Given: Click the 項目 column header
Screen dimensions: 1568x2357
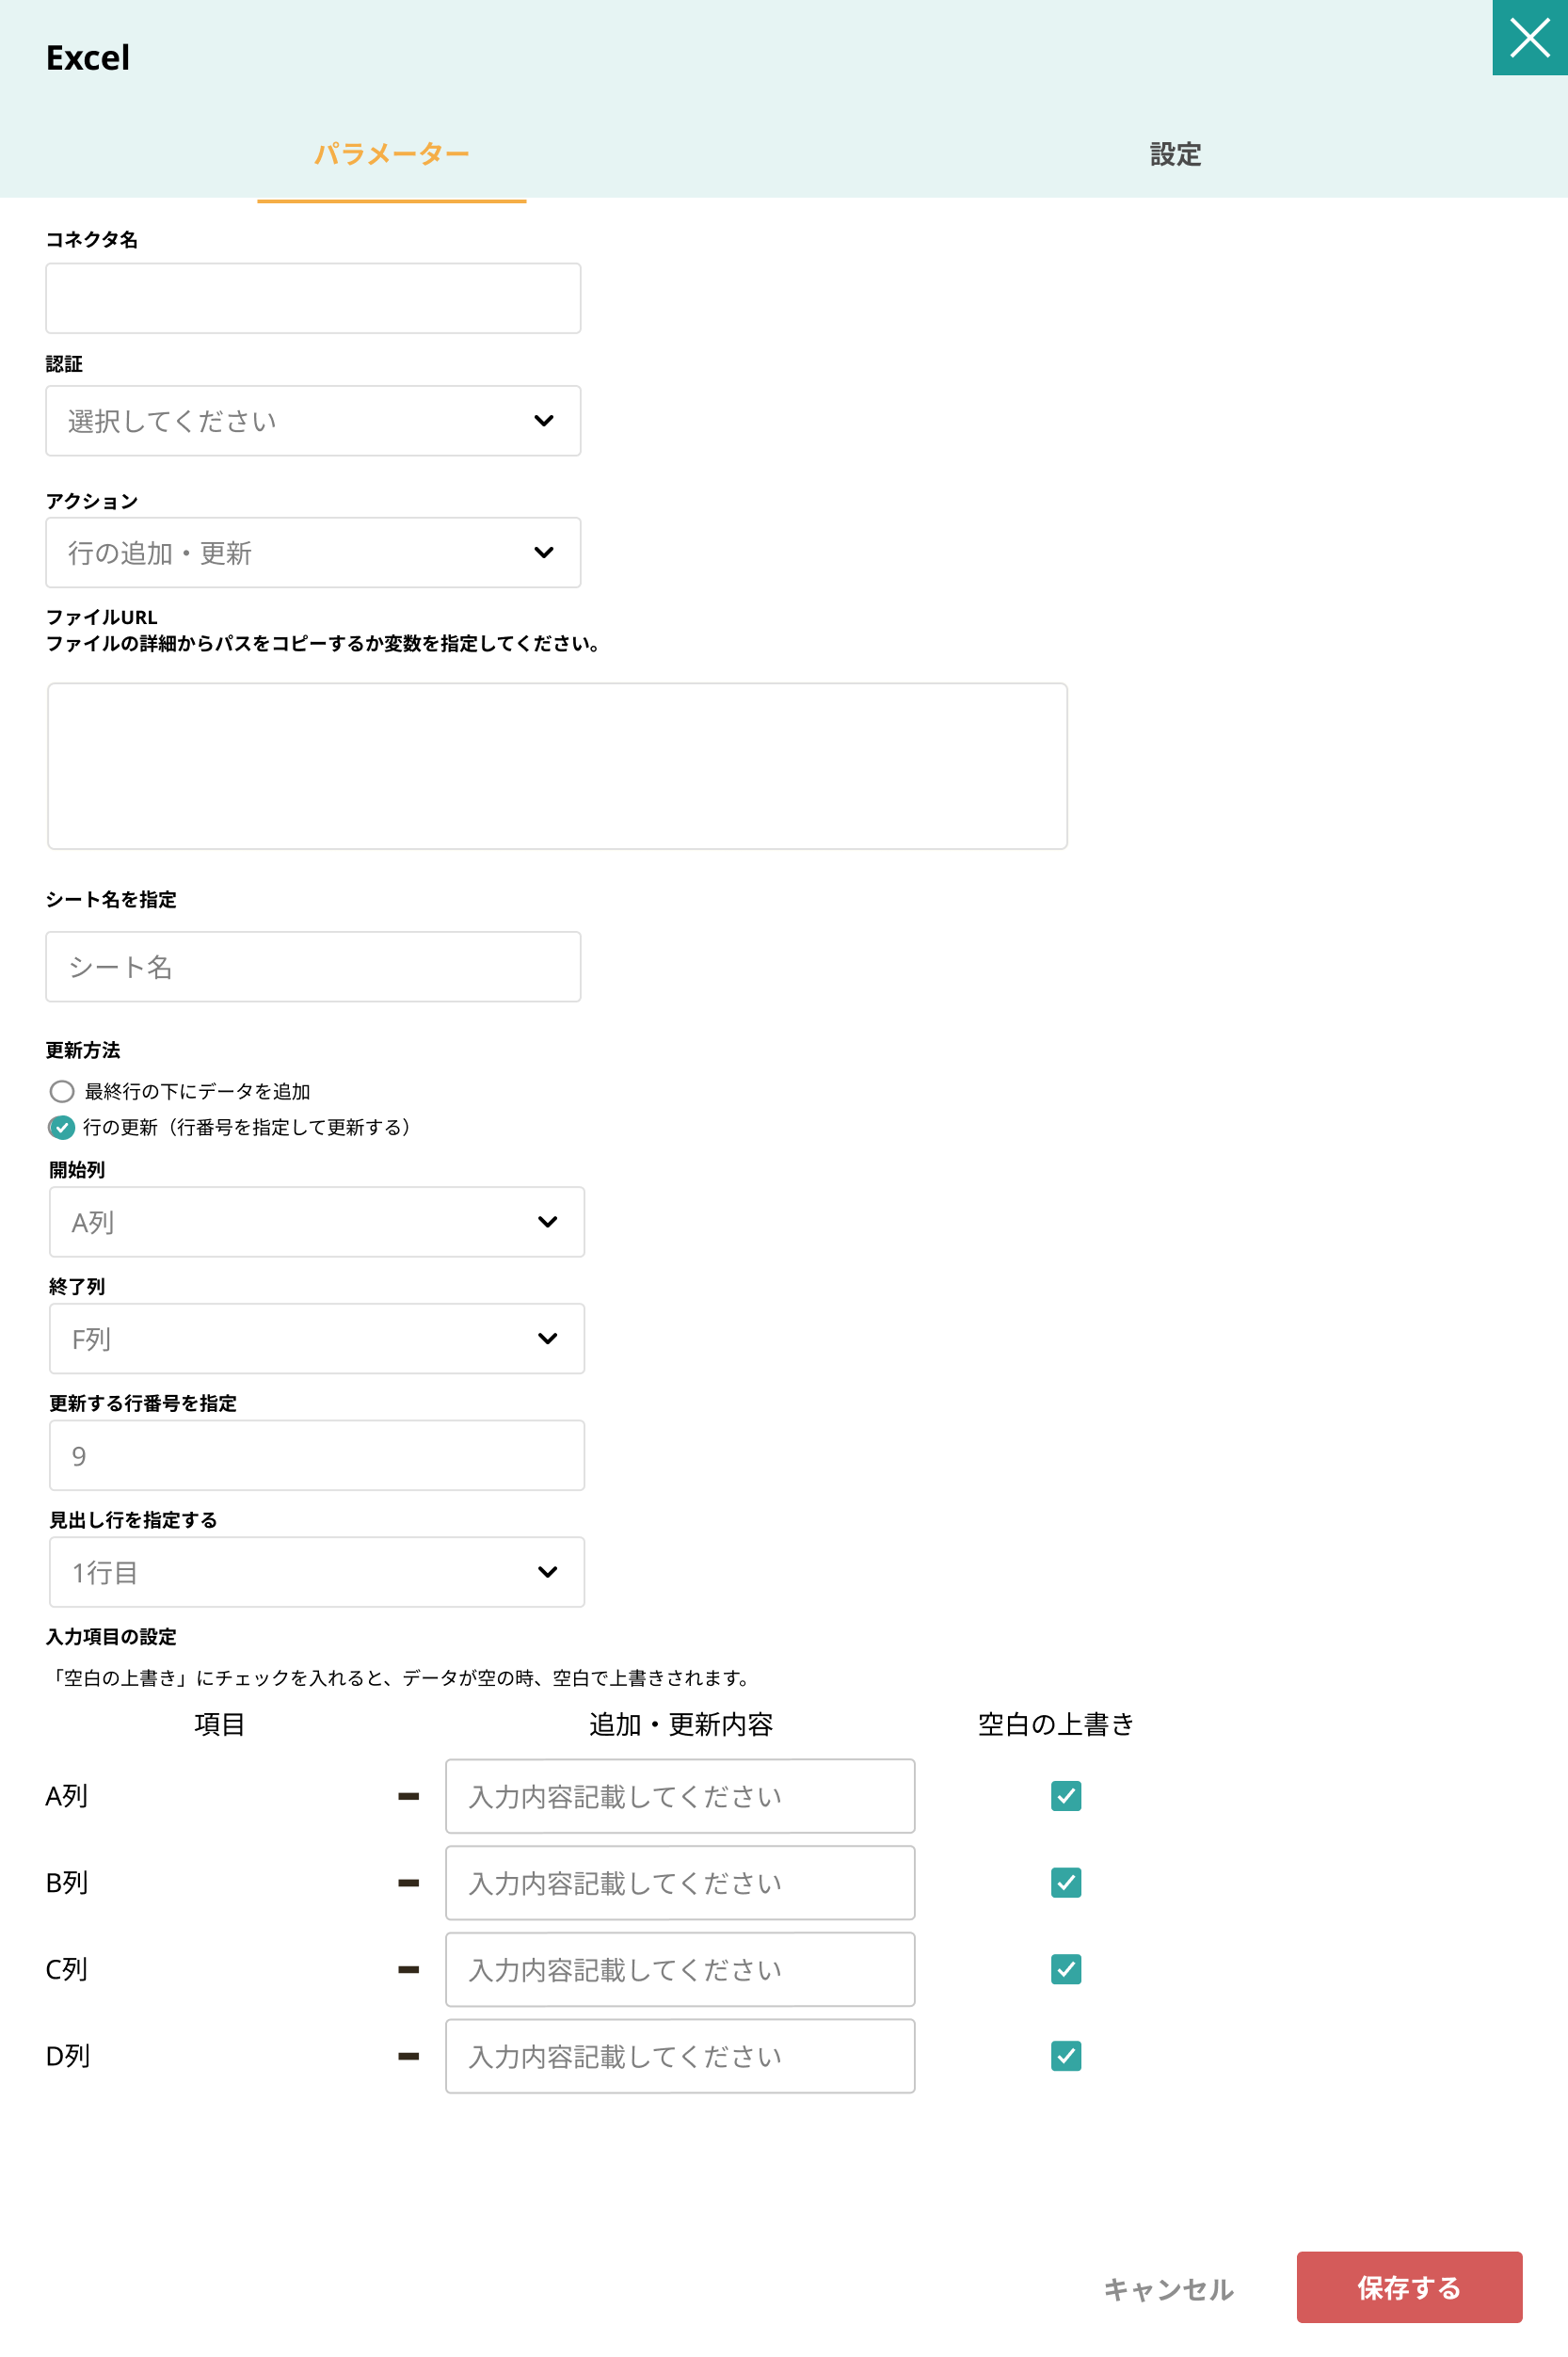Looking at the screenshot, I should pyautogui.click(x=219, y=1725).
